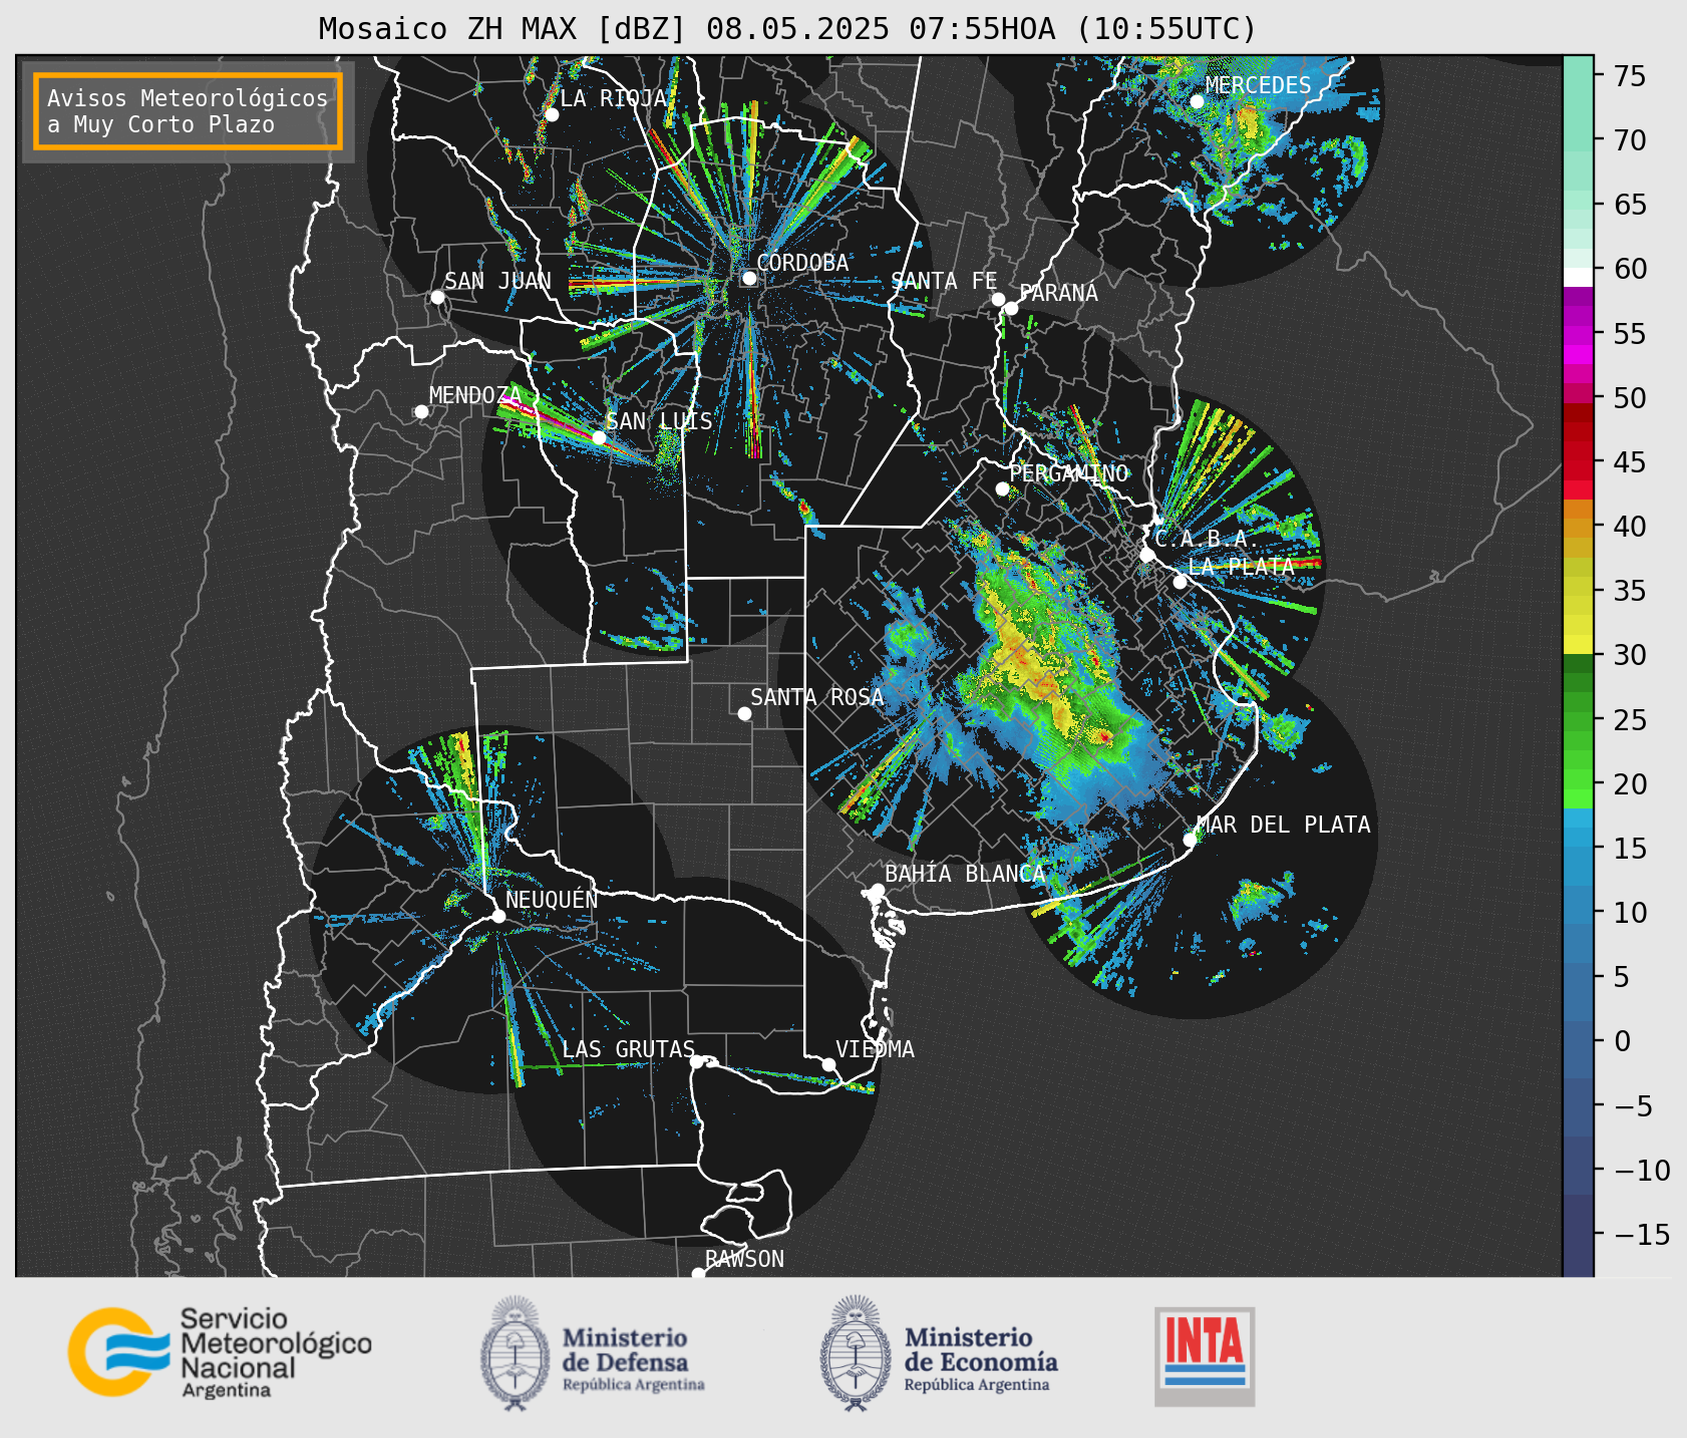
Task: Select the VIEDMA city dot
Action: pos(828,1064)
